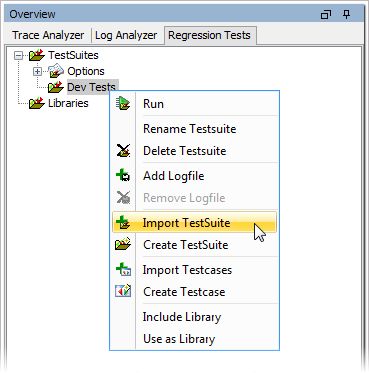
Task: Collapse the TestSuites tree node
Action: tap(19, 55)
